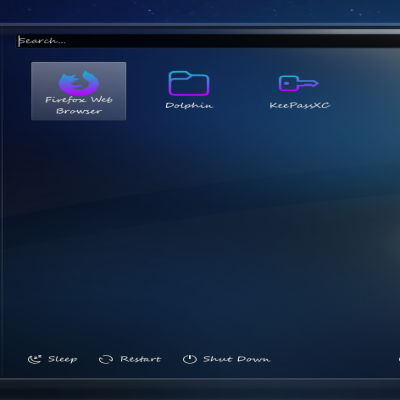400x400 pixels.
Task: Click the empty area below the app grid
Action: [x=200, y=233]
